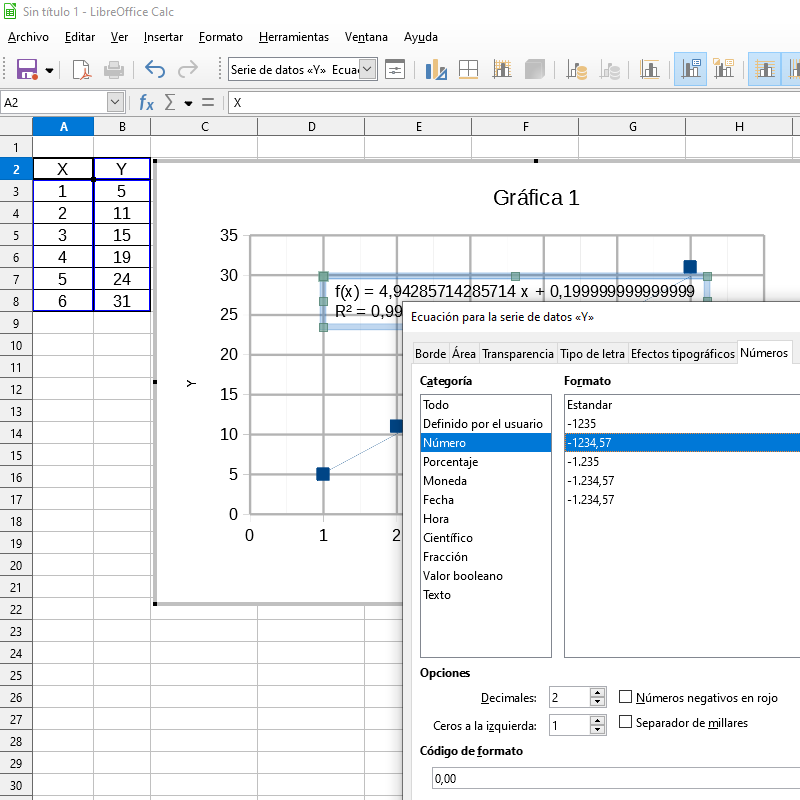Increase Decimales with up arrow
This screenshot has width=800, height=800.
[x=597, y=692]
